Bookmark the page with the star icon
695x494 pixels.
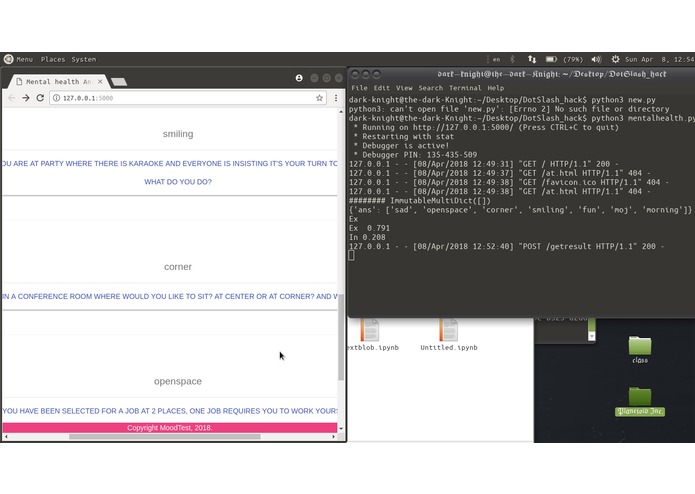click(x=319, y=98)
